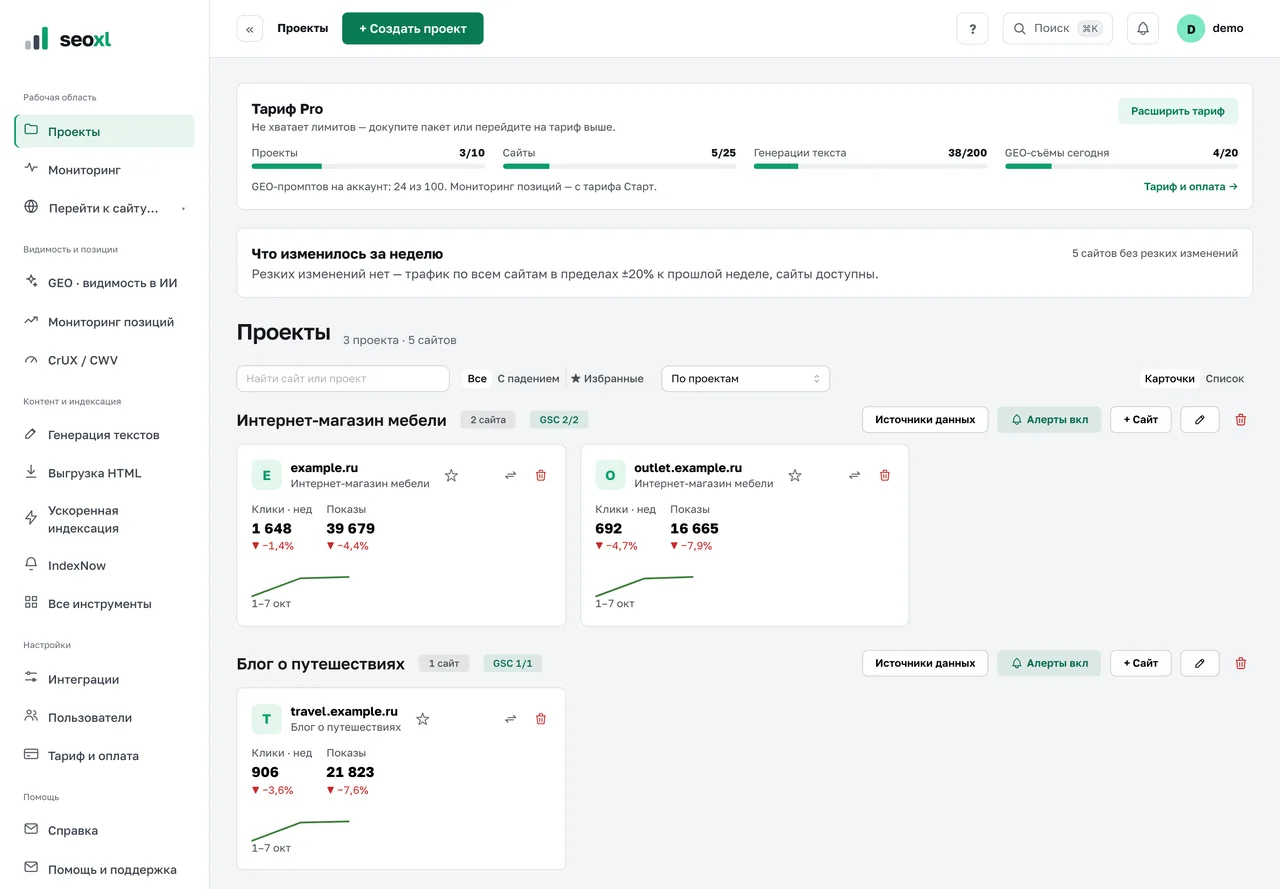Open Интеграции settings in the sidebar
1280x889 pixels.
(x=104, y=679)
